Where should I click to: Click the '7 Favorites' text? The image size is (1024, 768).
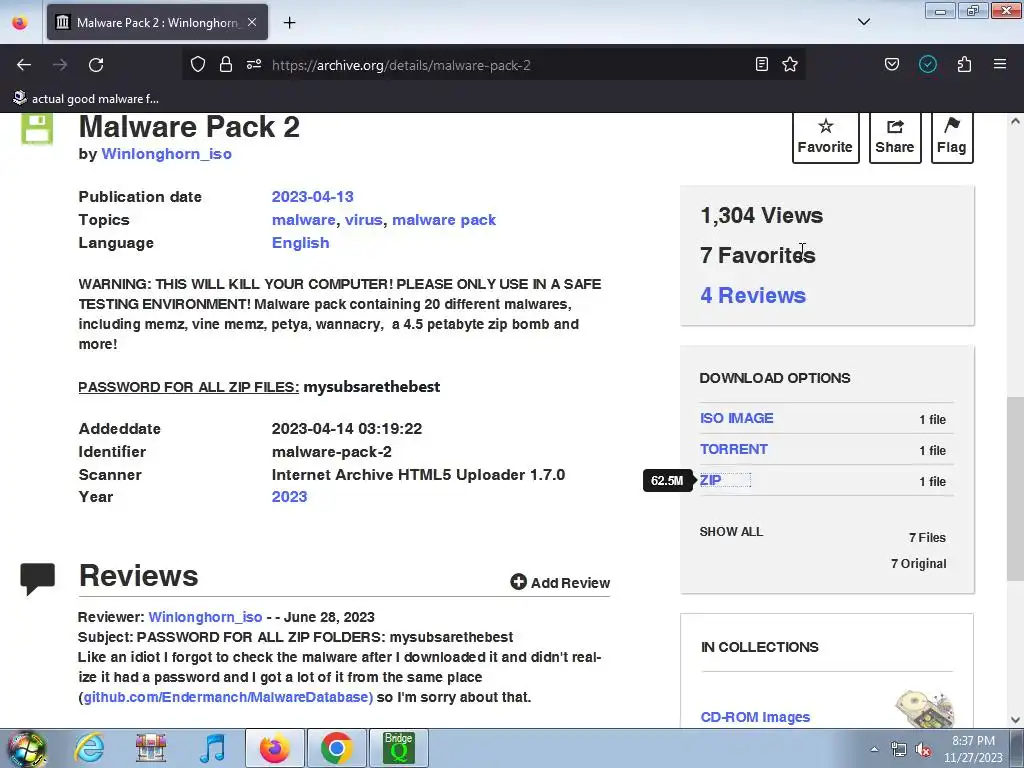click(x=758, y=255)
